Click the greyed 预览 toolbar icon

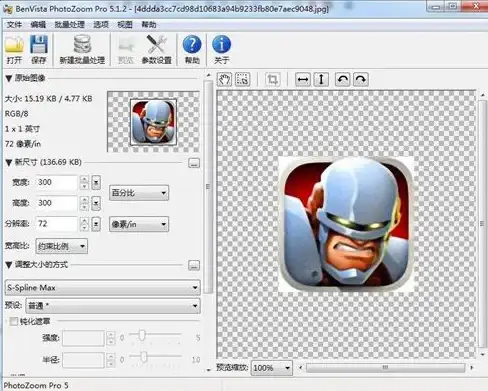[x=126, y=49]
